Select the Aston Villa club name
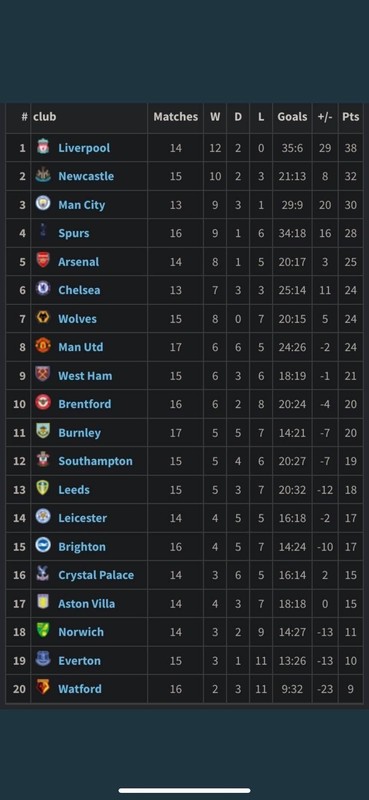Image resolution: width=369 pixels, height=800 pixels. [86, 604]
